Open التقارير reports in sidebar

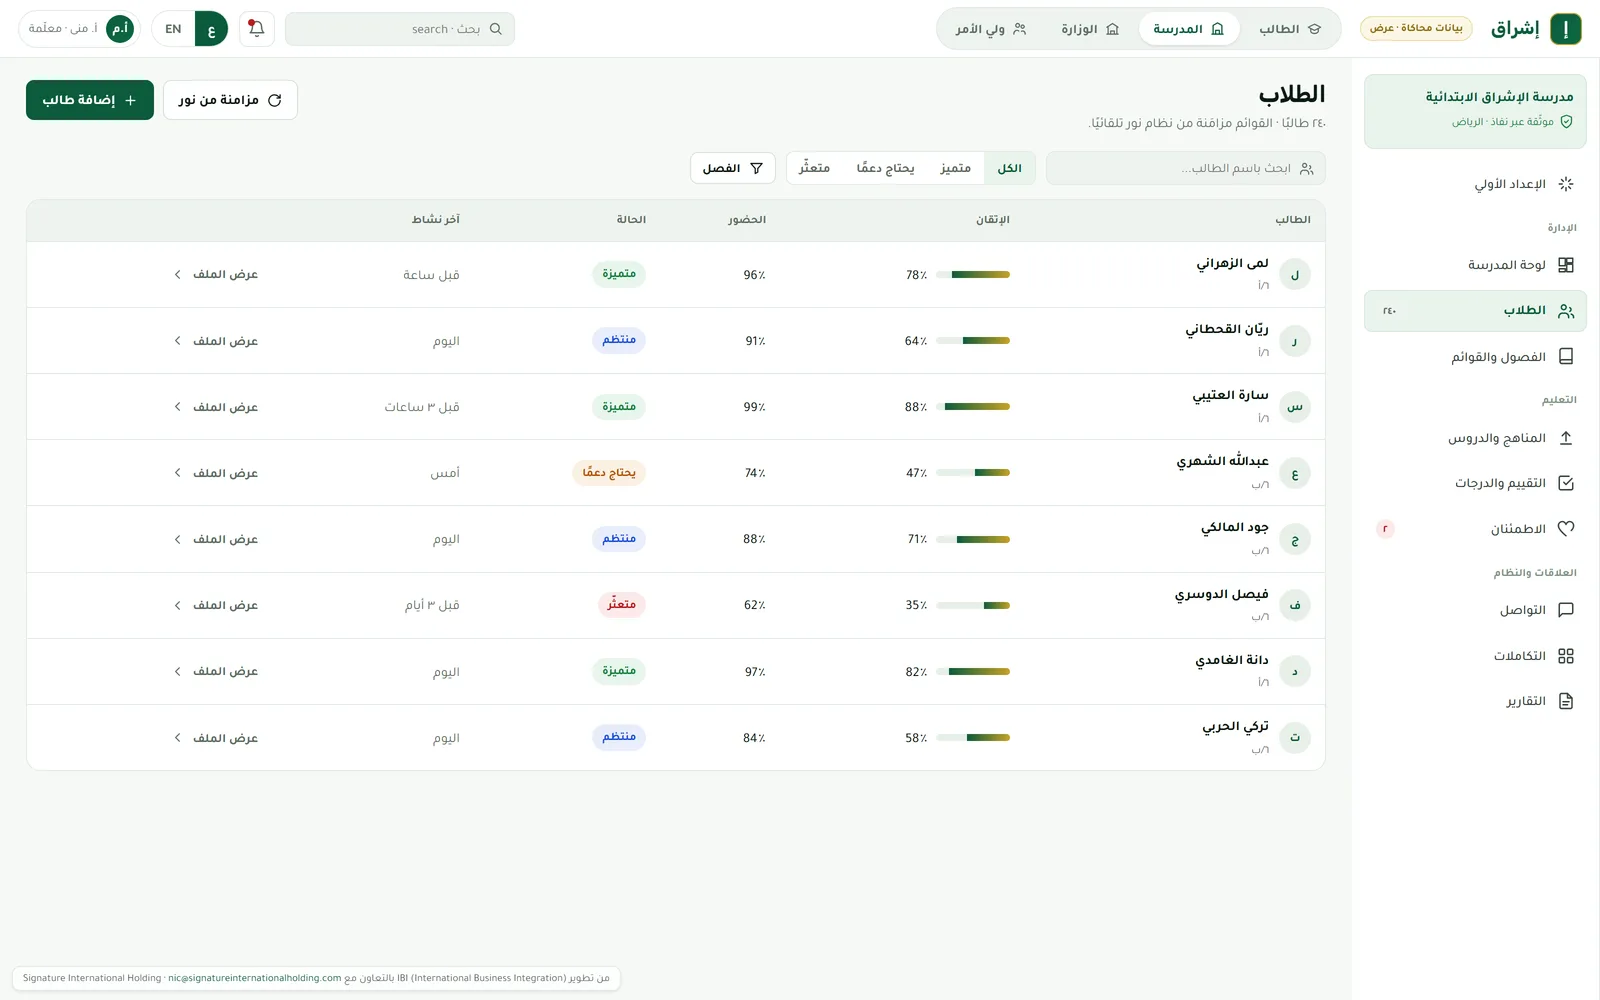(1475, 701)
